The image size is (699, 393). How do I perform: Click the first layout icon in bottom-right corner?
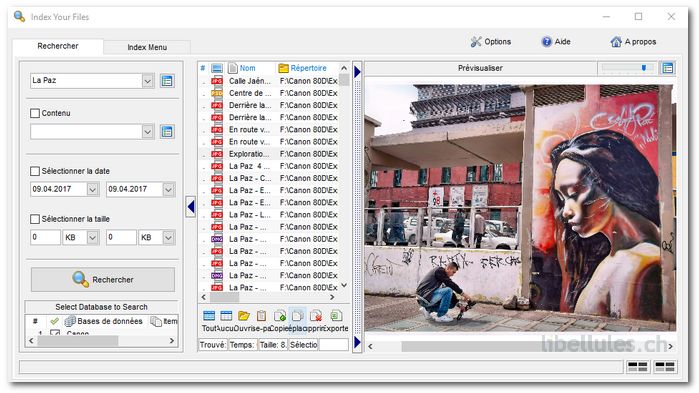637,367
